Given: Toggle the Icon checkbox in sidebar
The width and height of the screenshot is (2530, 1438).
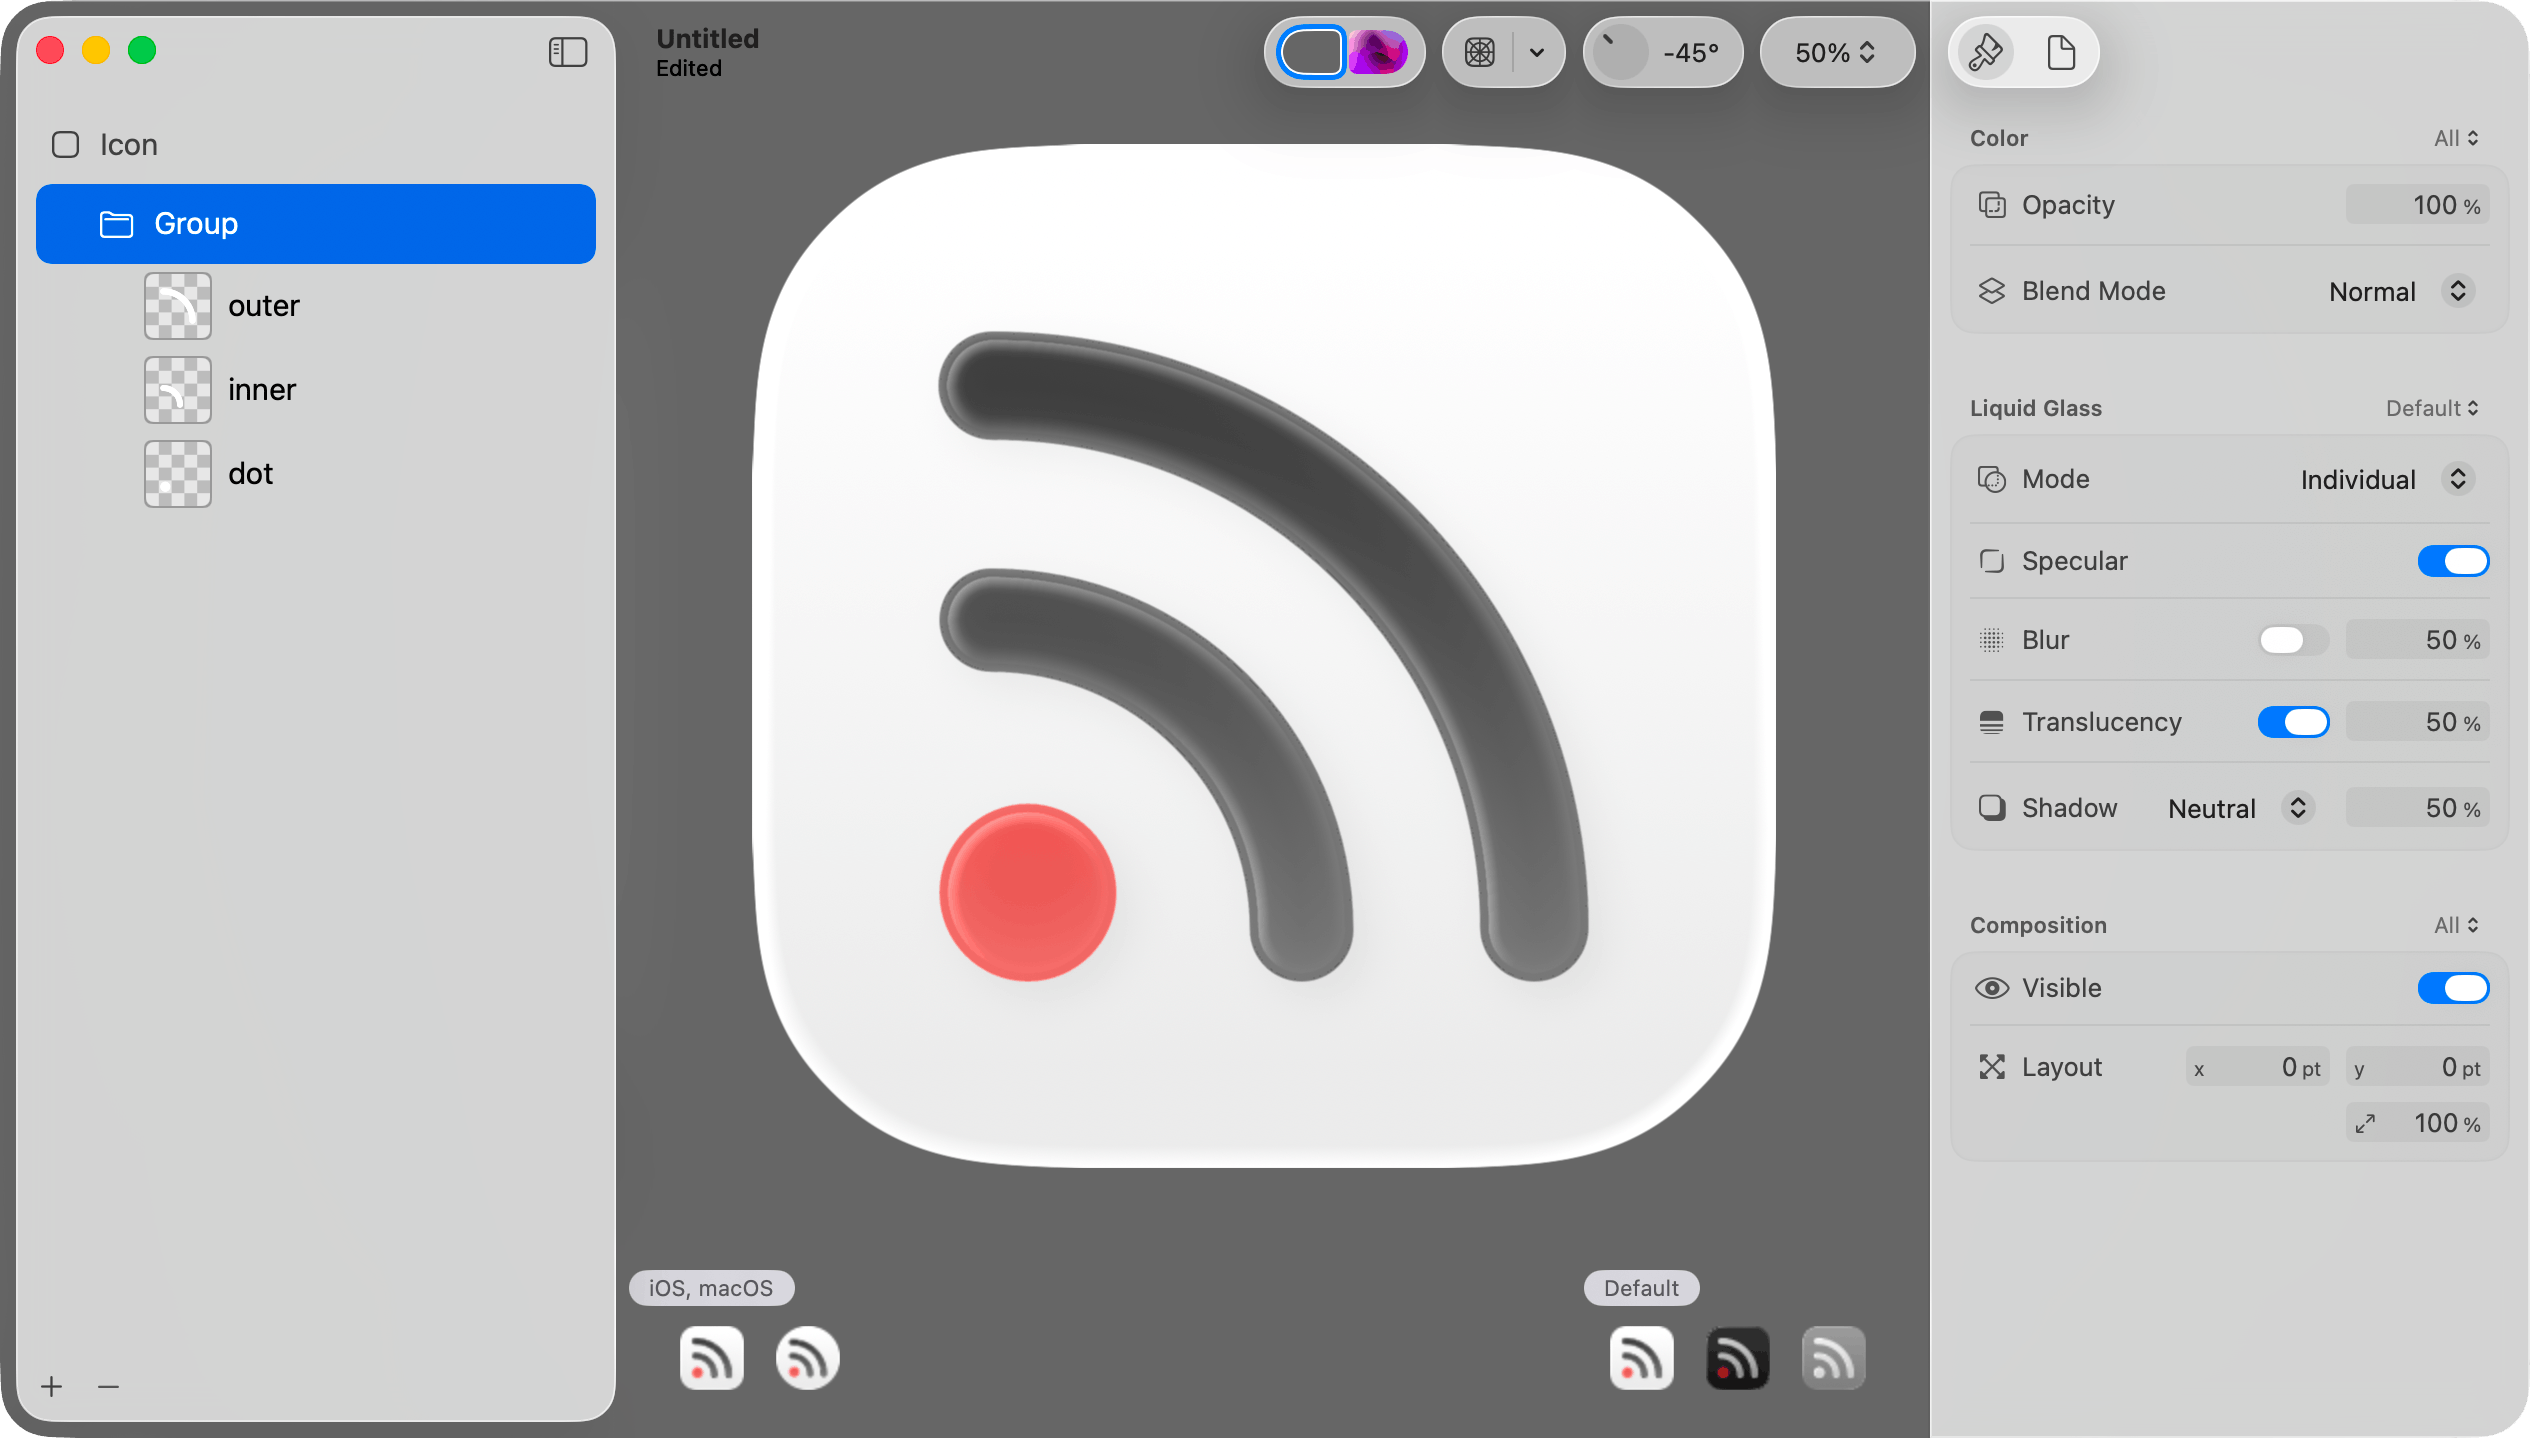Looking at the screenshot, I should (x=65, y=144).
